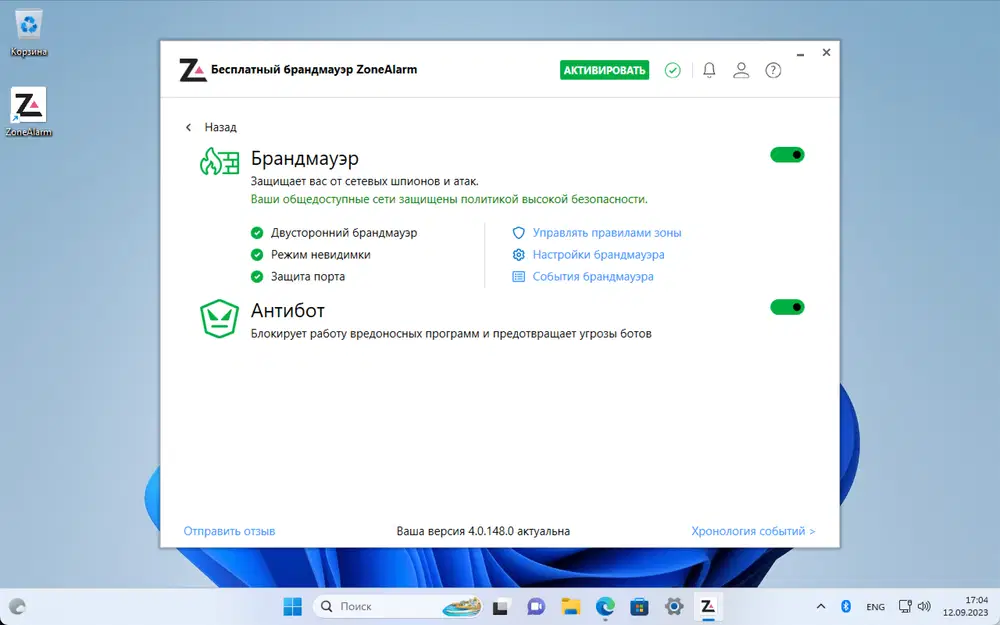Click the ZoneAlarm logo in the window header
Screen dimensions: 1000x625
(x=193, y=70)
